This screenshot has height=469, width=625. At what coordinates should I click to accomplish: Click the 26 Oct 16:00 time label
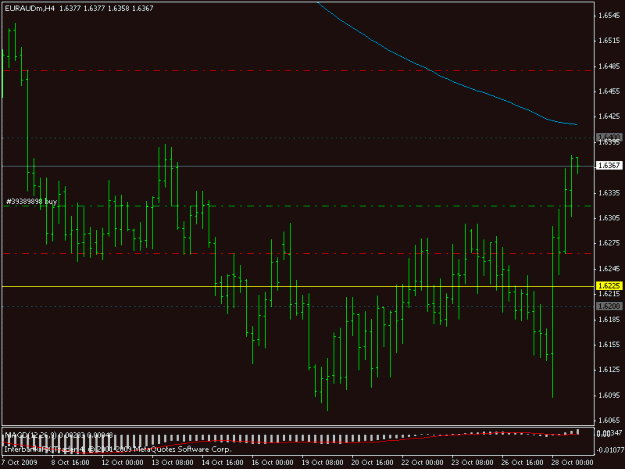[x=522, y=462]
